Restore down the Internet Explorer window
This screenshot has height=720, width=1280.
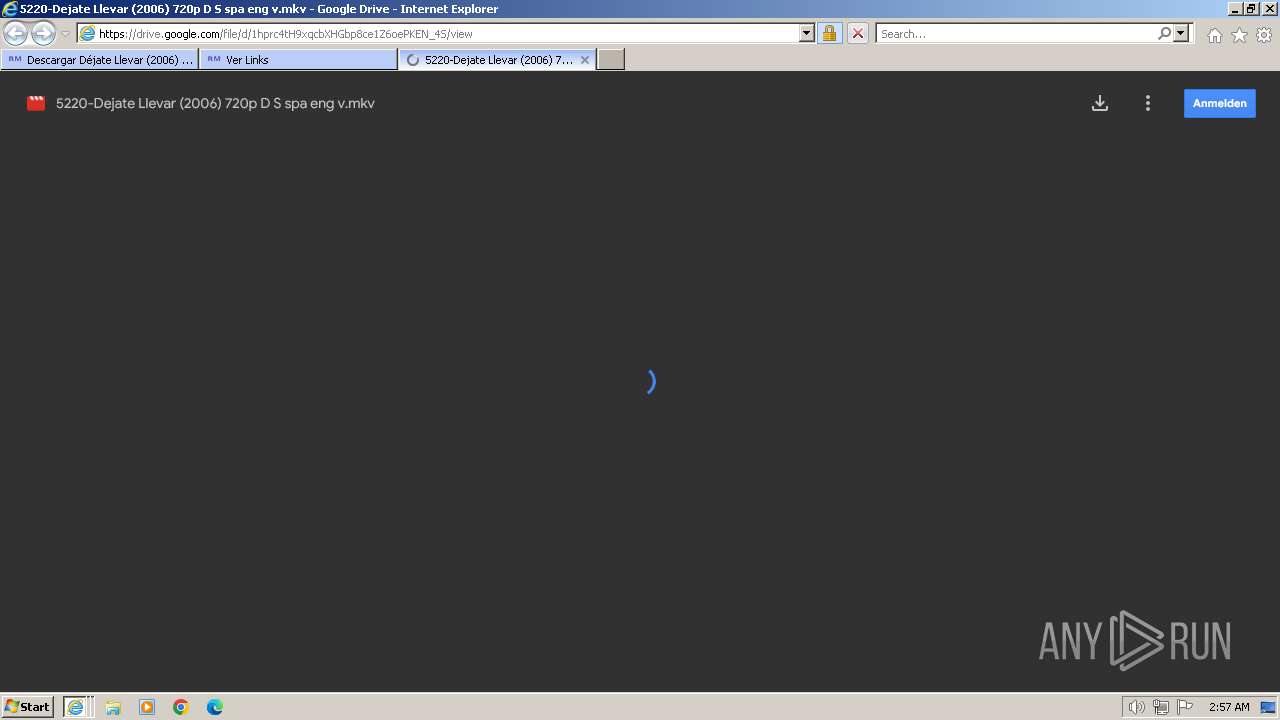[x=1251, y=9]
